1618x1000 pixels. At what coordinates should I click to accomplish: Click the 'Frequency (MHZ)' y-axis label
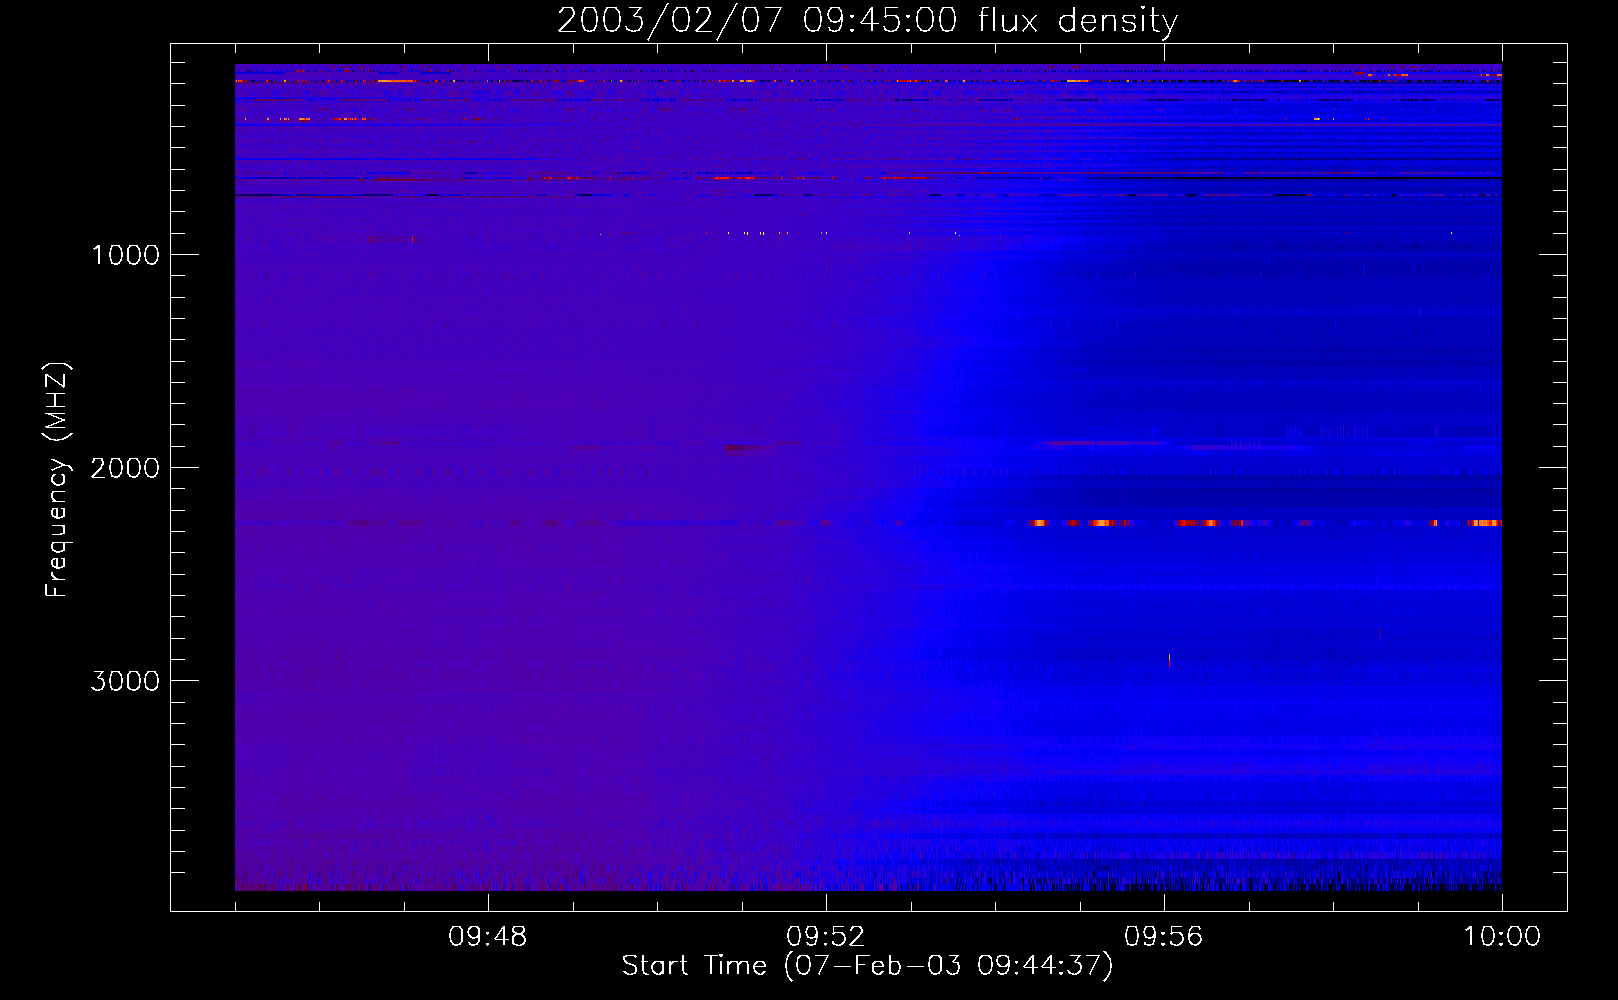(x=57, y=480)
